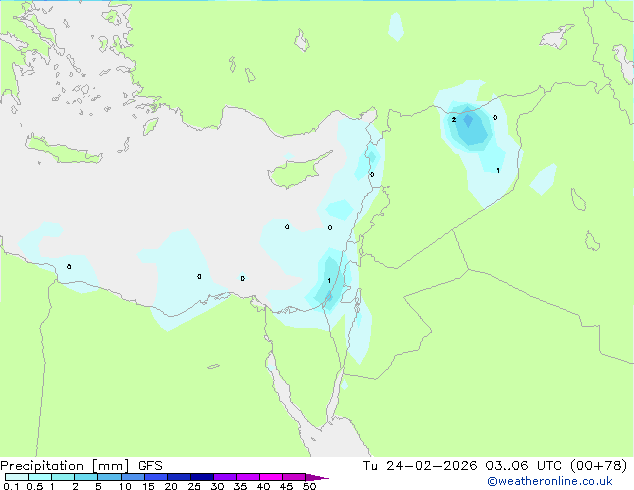This screenshot has height=490, width=634.
Task: Click the '03..06 UTC' time range text
Action: pos(523,466)
